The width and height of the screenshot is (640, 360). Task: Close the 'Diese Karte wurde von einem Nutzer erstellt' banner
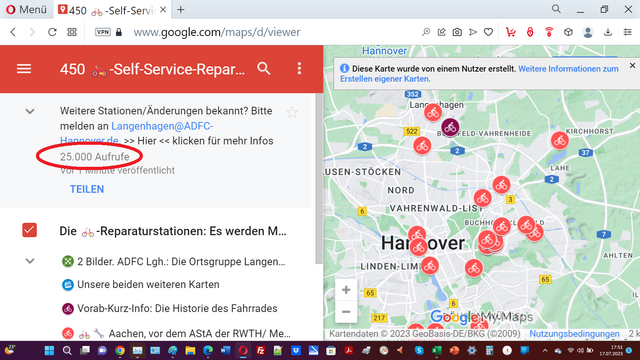pyautogui.click(x=632, y=65)
